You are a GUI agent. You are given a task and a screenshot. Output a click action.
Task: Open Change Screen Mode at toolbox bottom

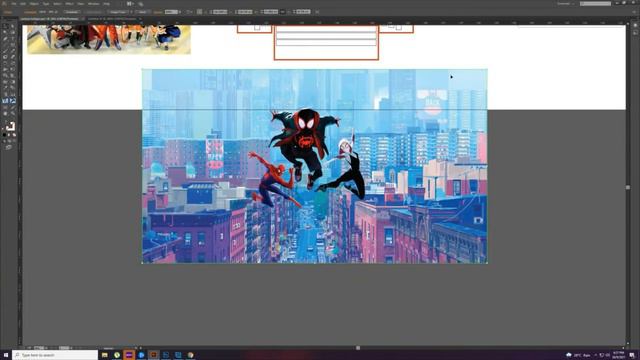9,147
